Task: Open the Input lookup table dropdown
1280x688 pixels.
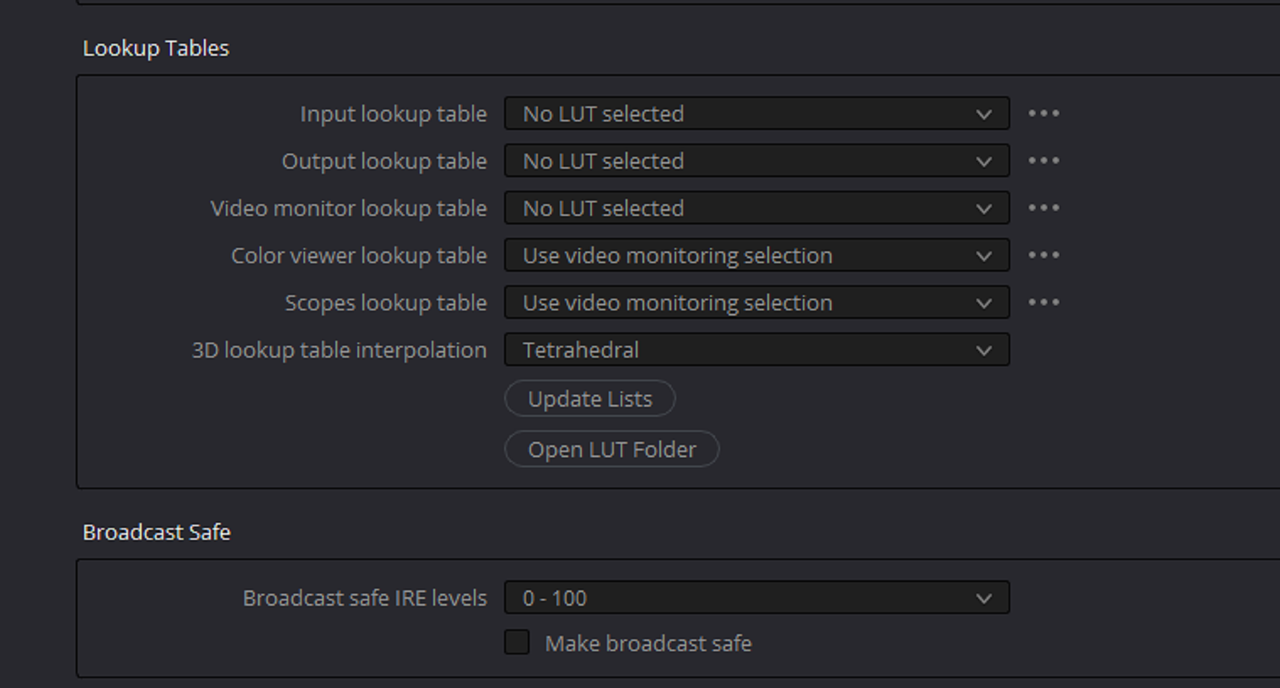Action: 756,114
